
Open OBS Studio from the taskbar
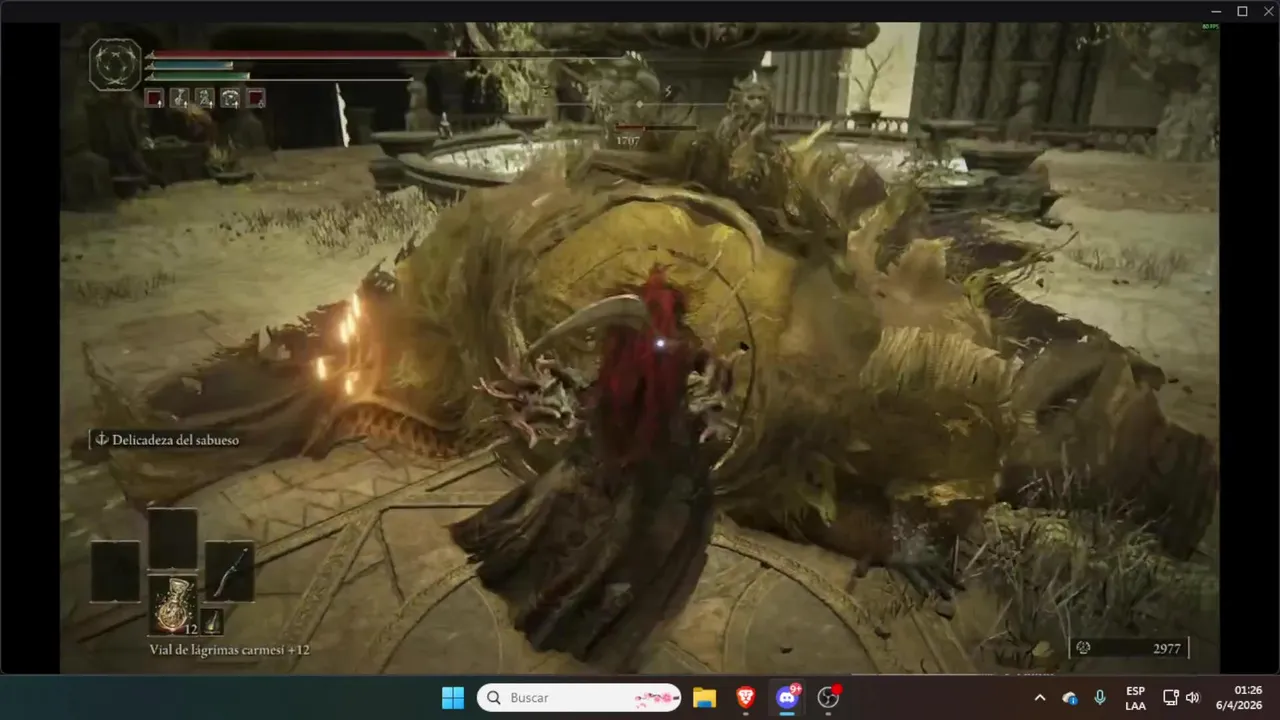tap(828, 697)
